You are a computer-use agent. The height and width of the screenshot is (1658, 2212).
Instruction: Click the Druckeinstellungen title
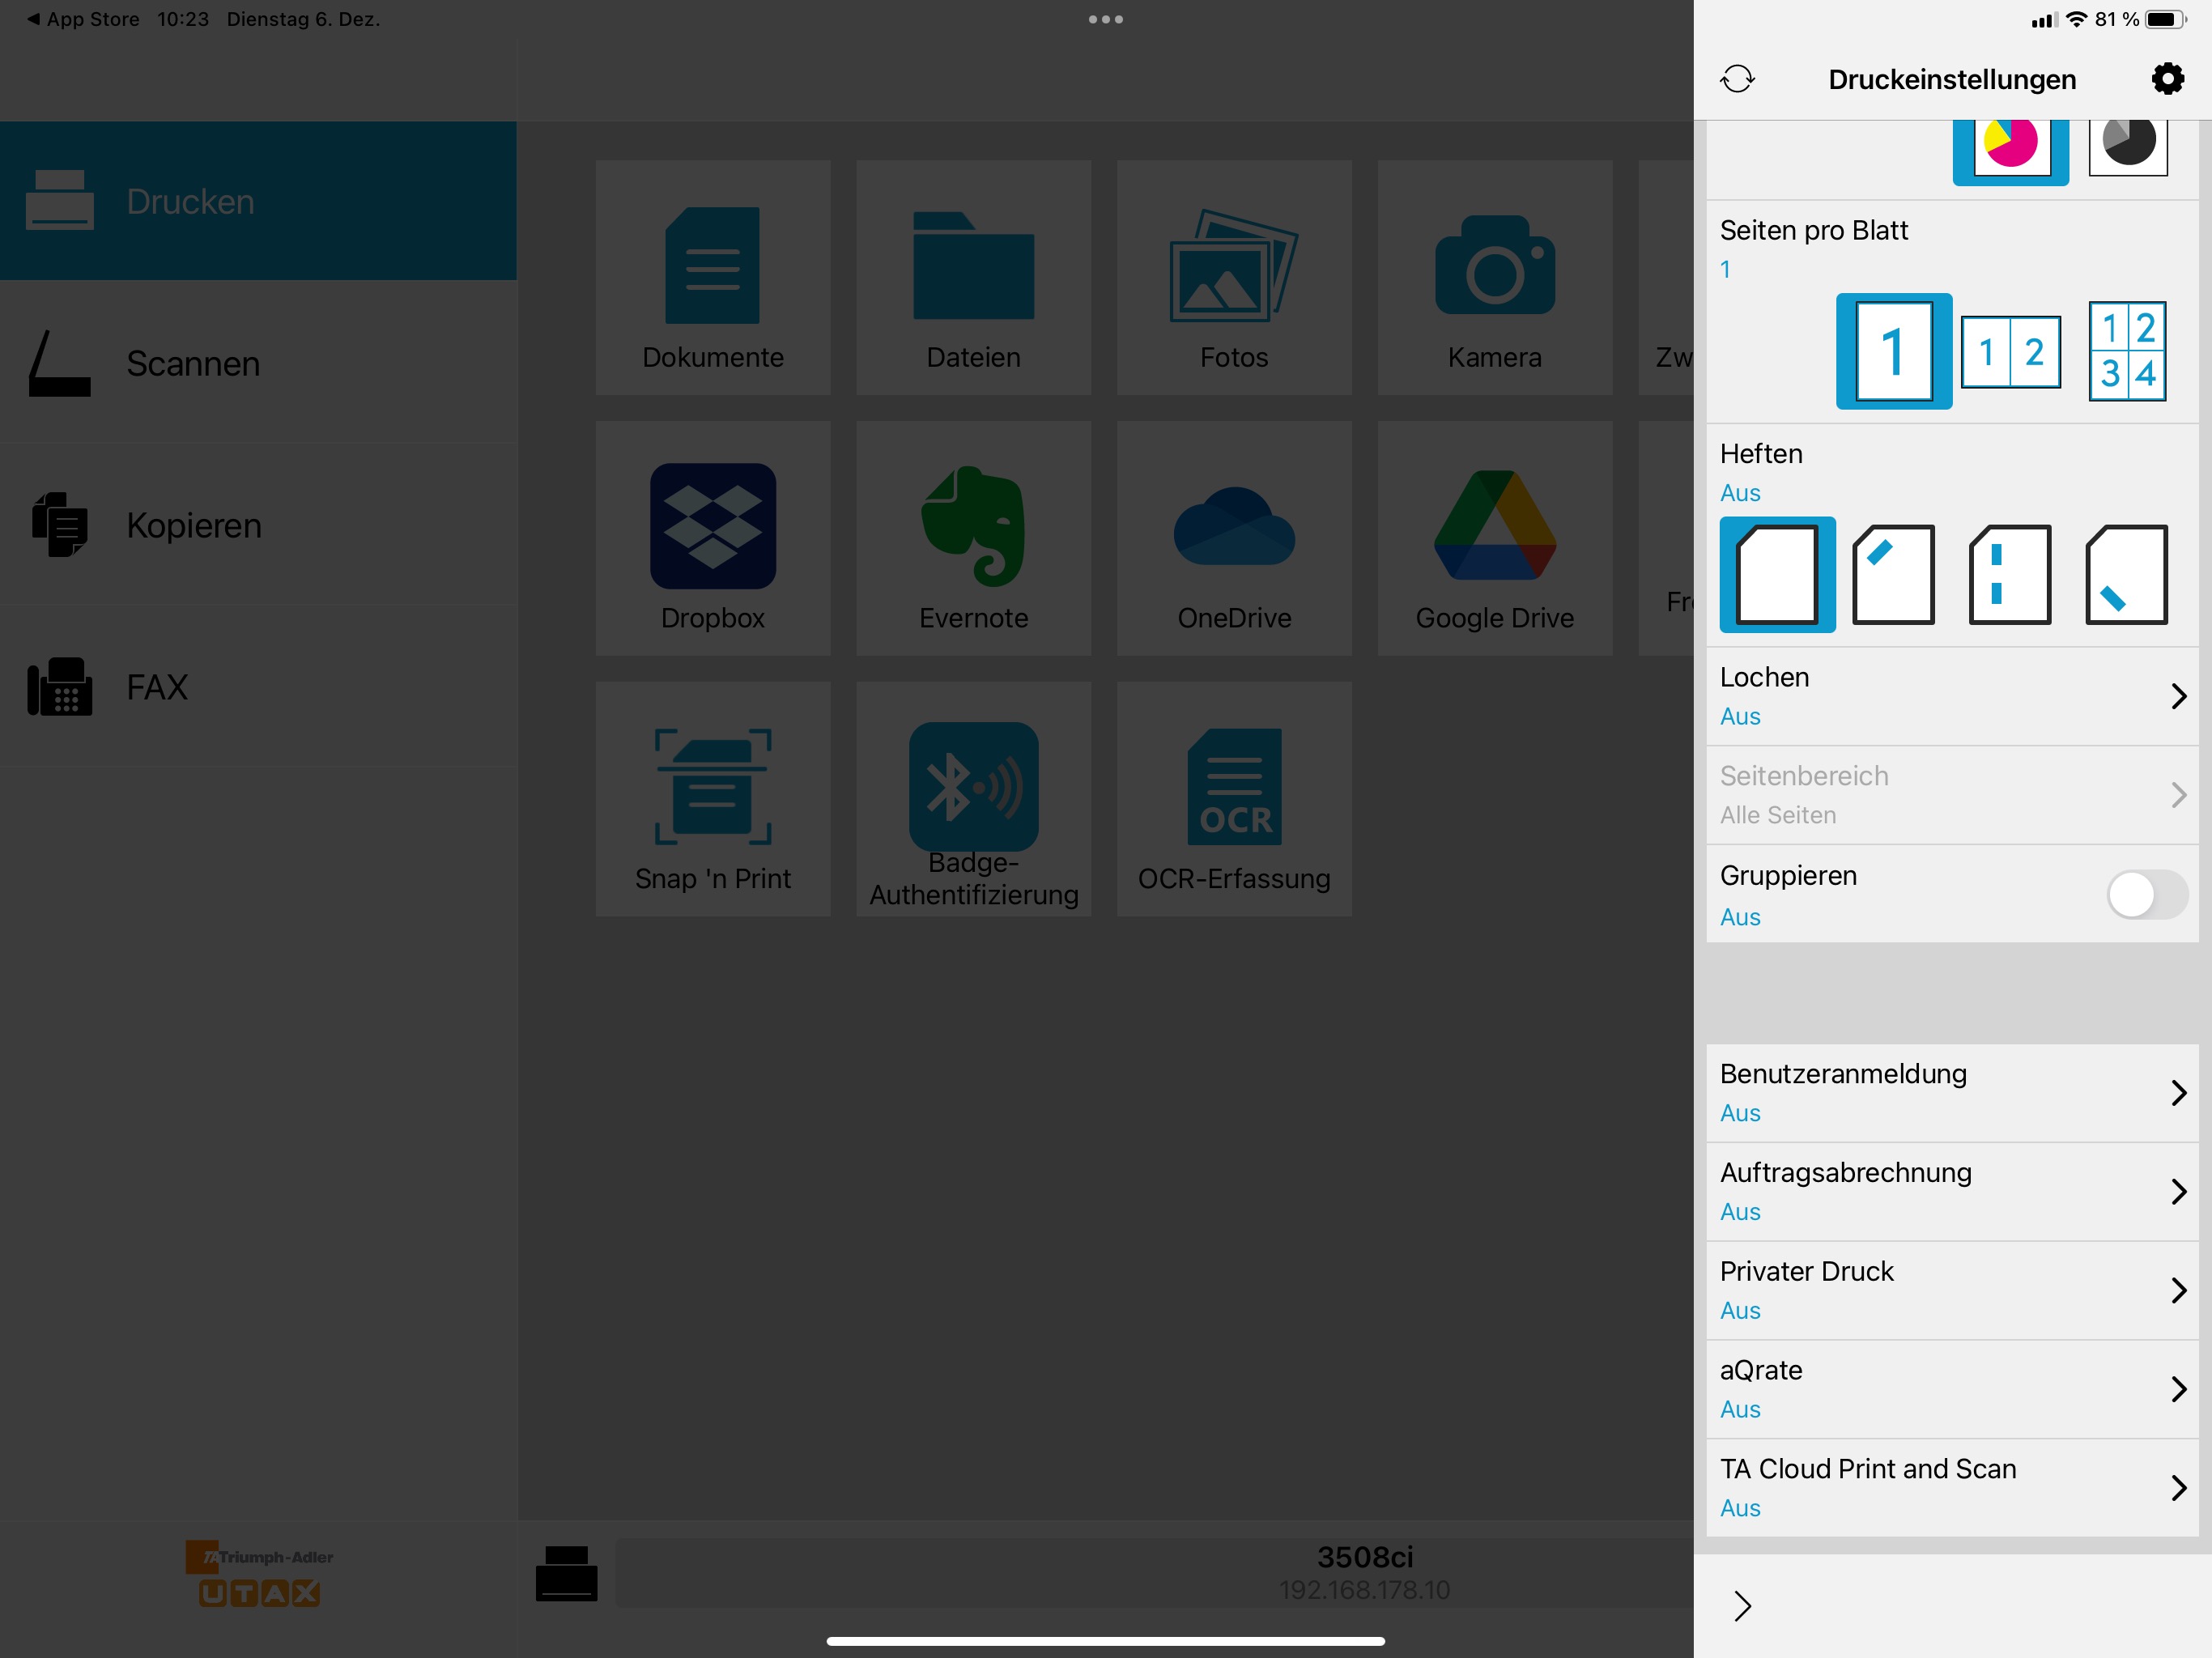(x=1951, y=79)
